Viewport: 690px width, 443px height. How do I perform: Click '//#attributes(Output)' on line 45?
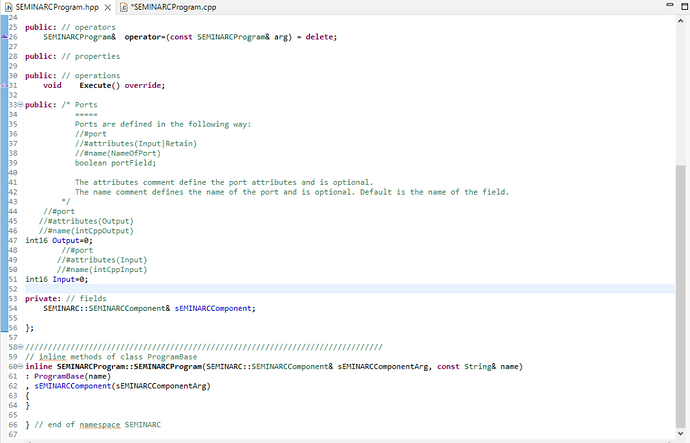pos(86,221)
